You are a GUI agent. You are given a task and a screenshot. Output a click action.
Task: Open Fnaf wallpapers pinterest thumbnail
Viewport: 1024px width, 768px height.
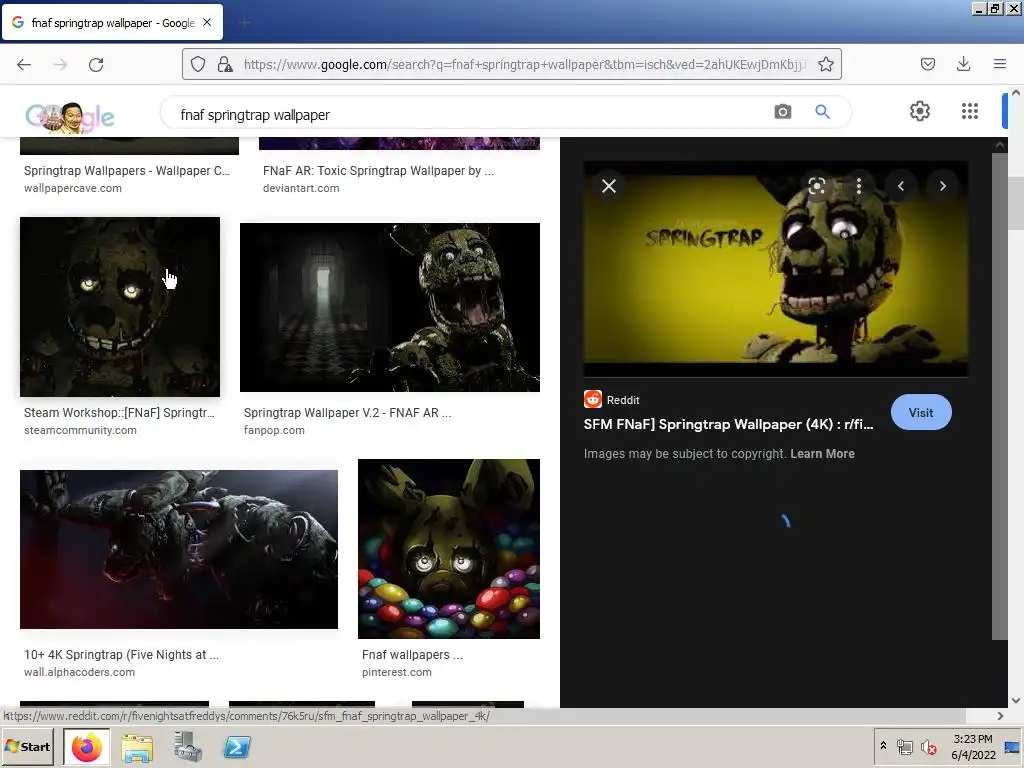pos(449,549)
